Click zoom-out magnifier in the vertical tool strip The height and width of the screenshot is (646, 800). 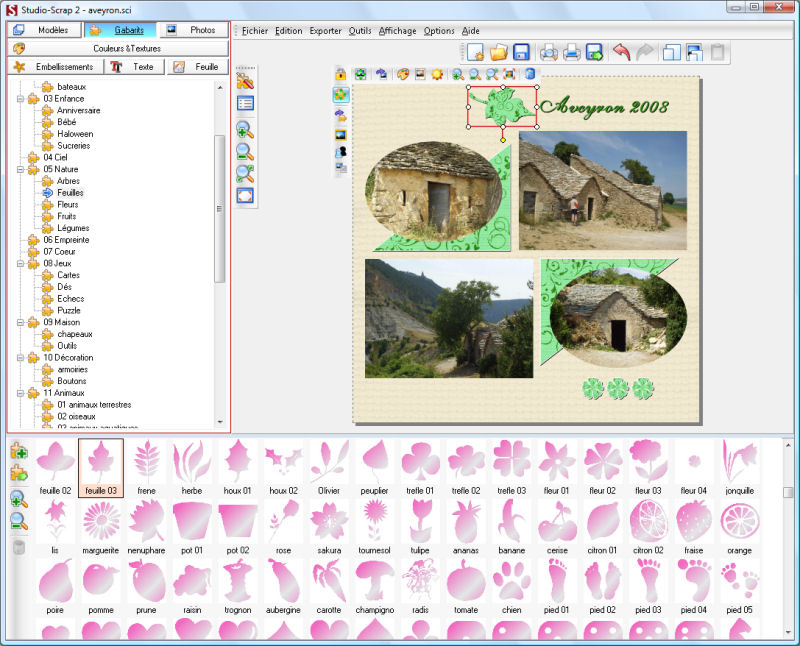click(x=245, y=152)
